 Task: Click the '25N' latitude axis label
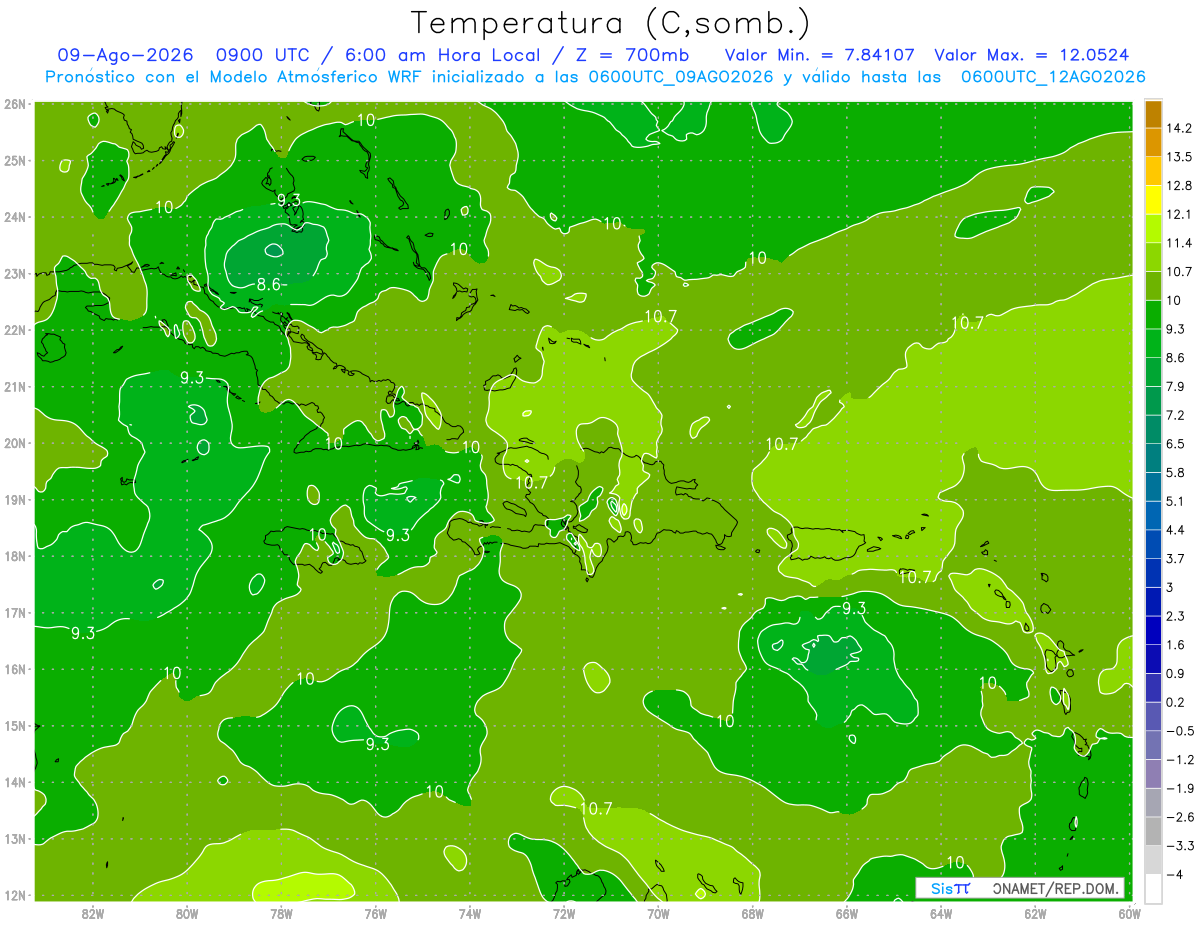pos(14,161)
